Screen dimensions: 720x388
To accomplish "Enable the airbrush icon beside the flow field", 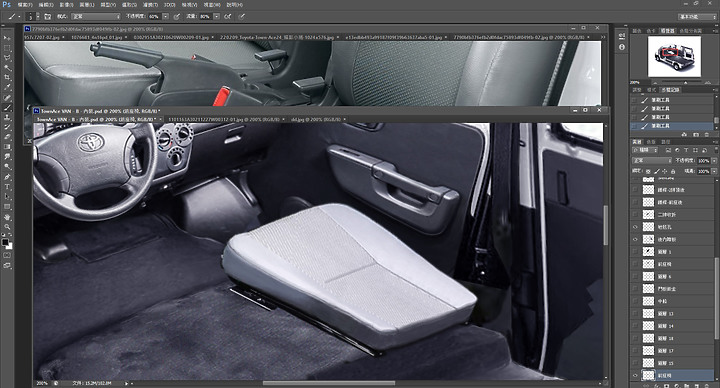I will click(x=228, y=17).
